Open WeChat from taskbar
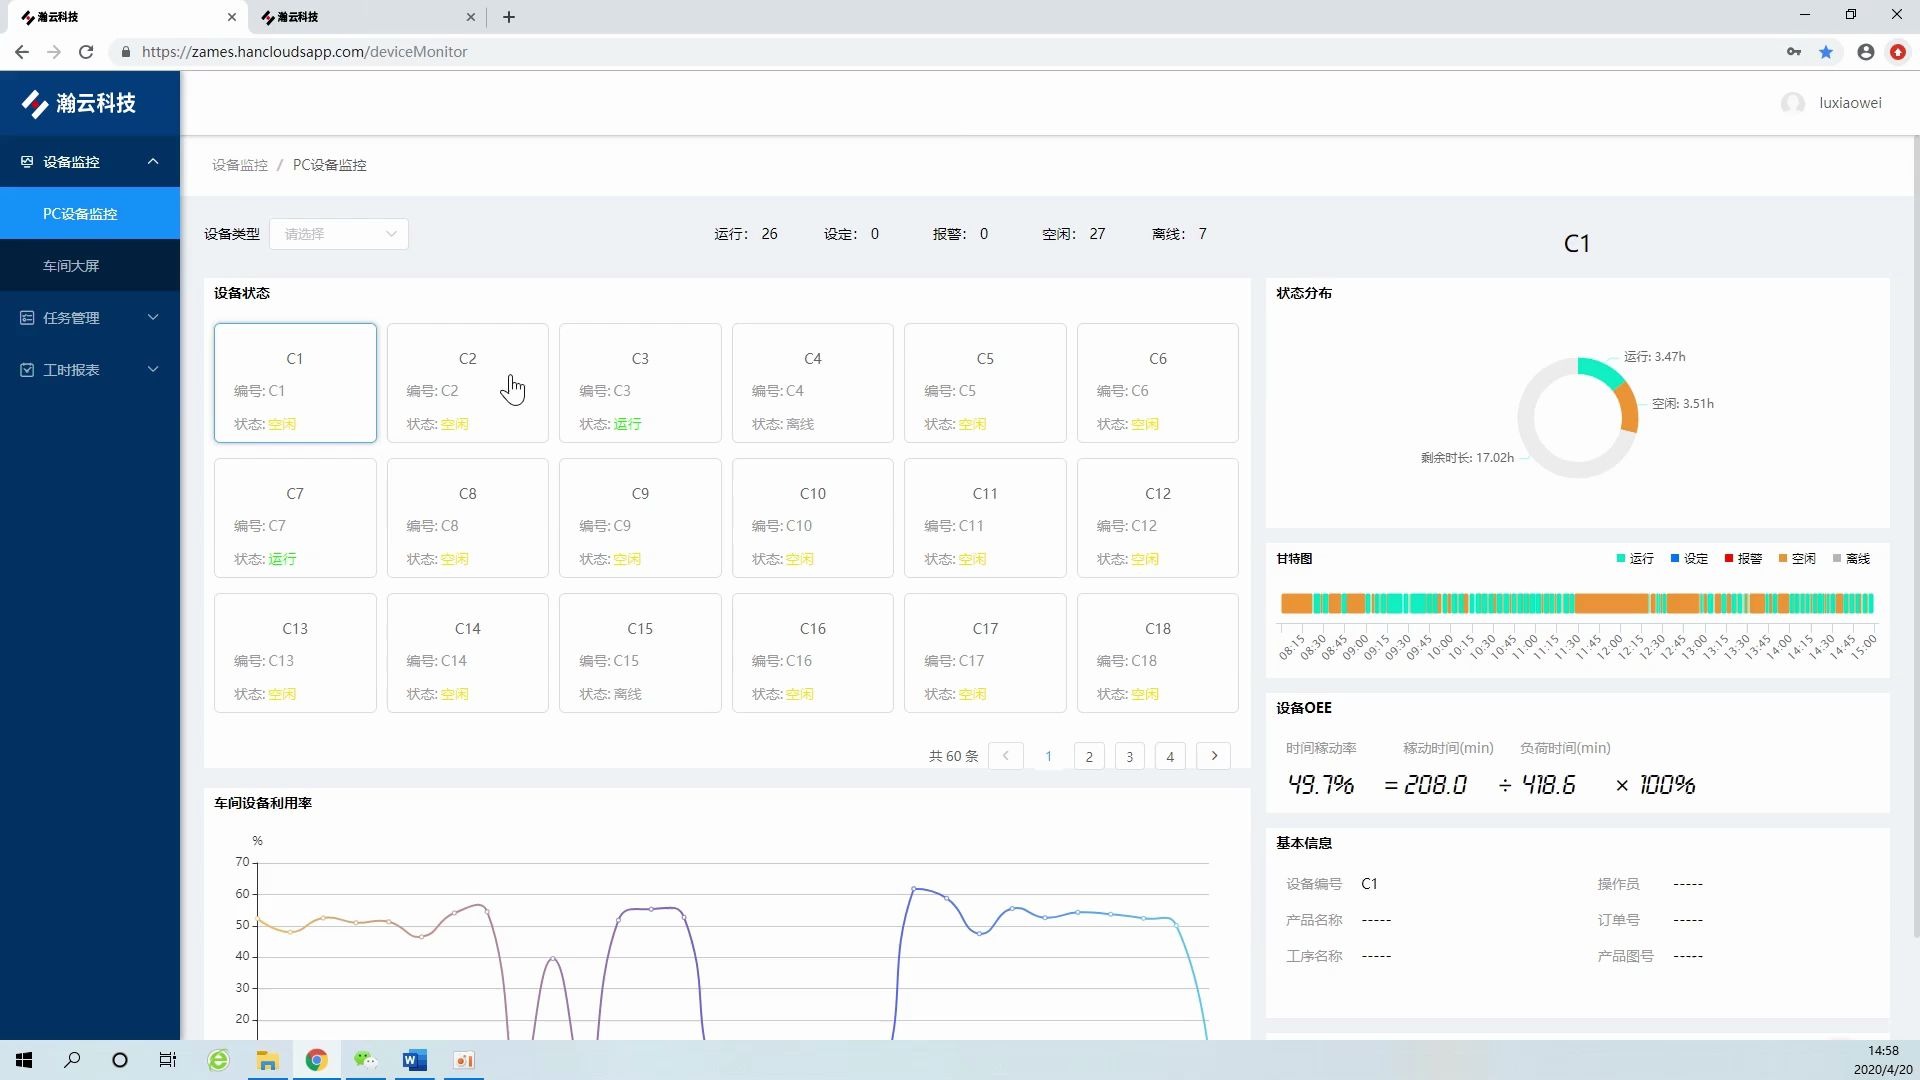 365,1060
